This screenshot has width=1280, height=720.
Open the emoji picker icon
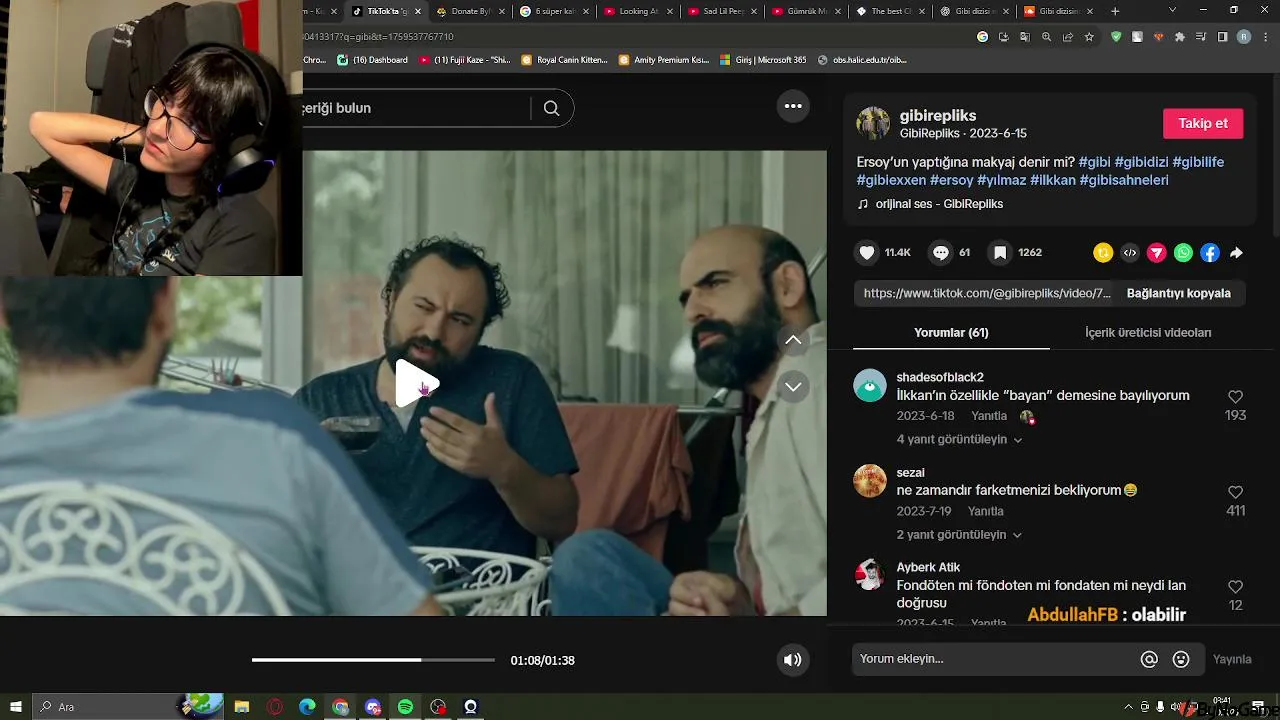click(x=1181, y=659)
